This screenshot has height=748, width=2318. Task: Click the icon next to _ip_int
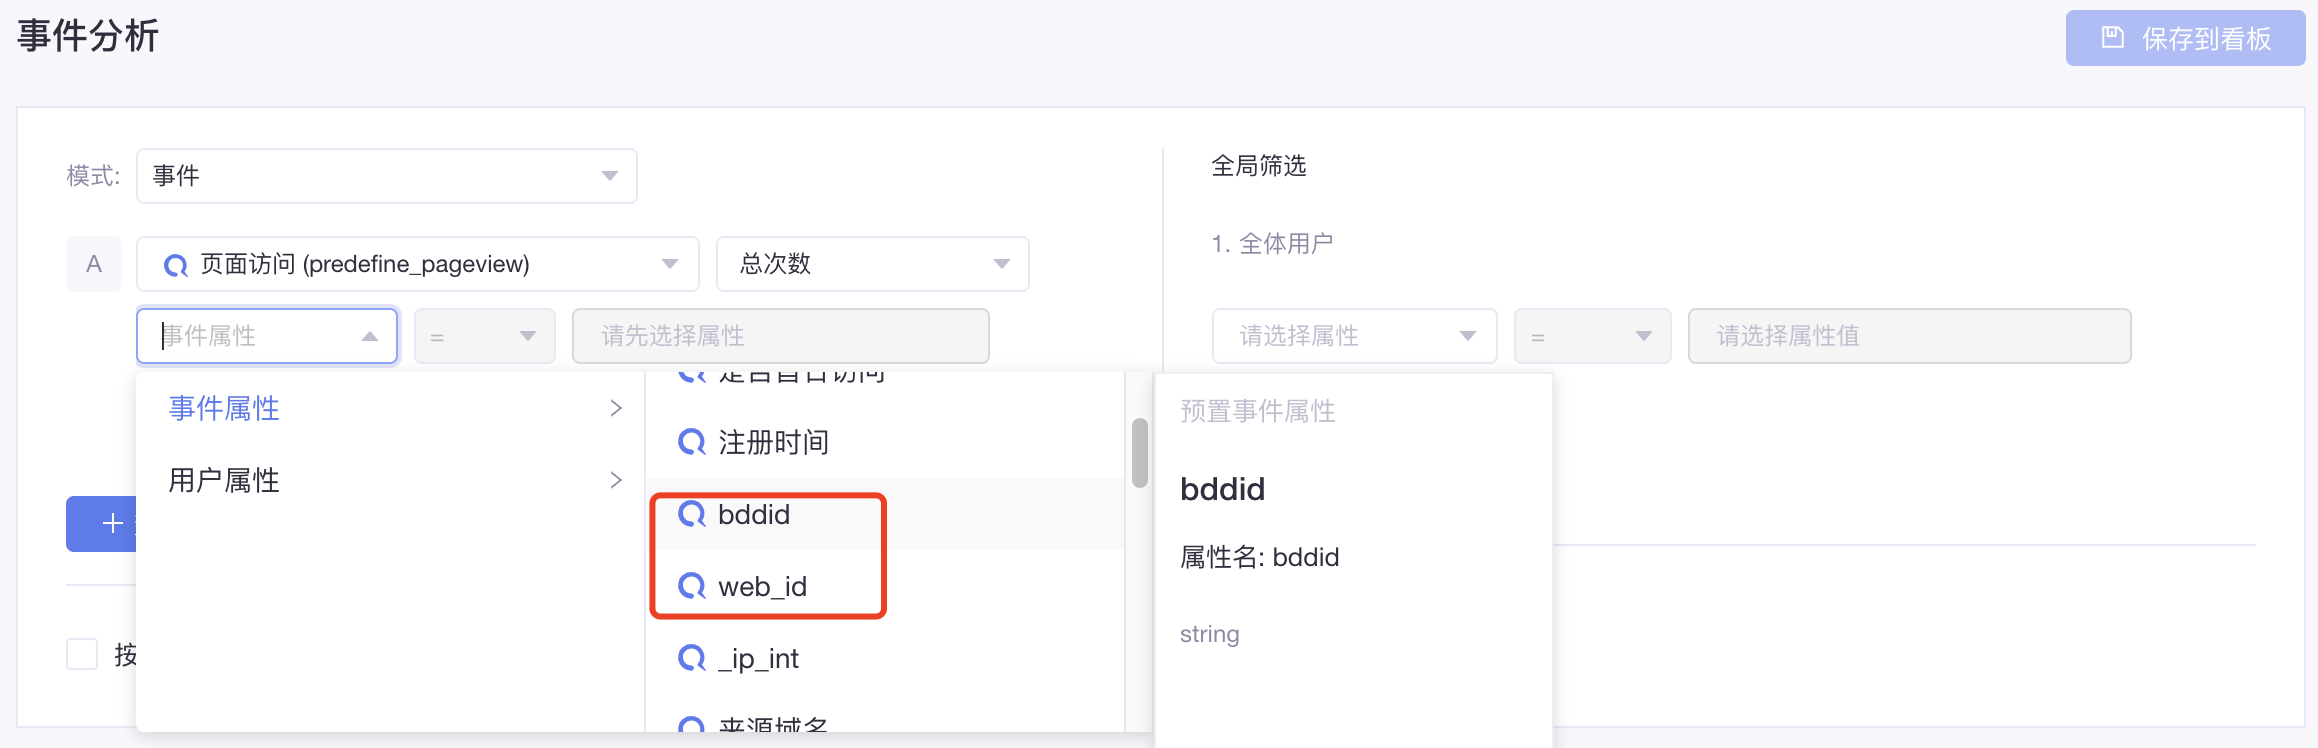pos(692,658)
